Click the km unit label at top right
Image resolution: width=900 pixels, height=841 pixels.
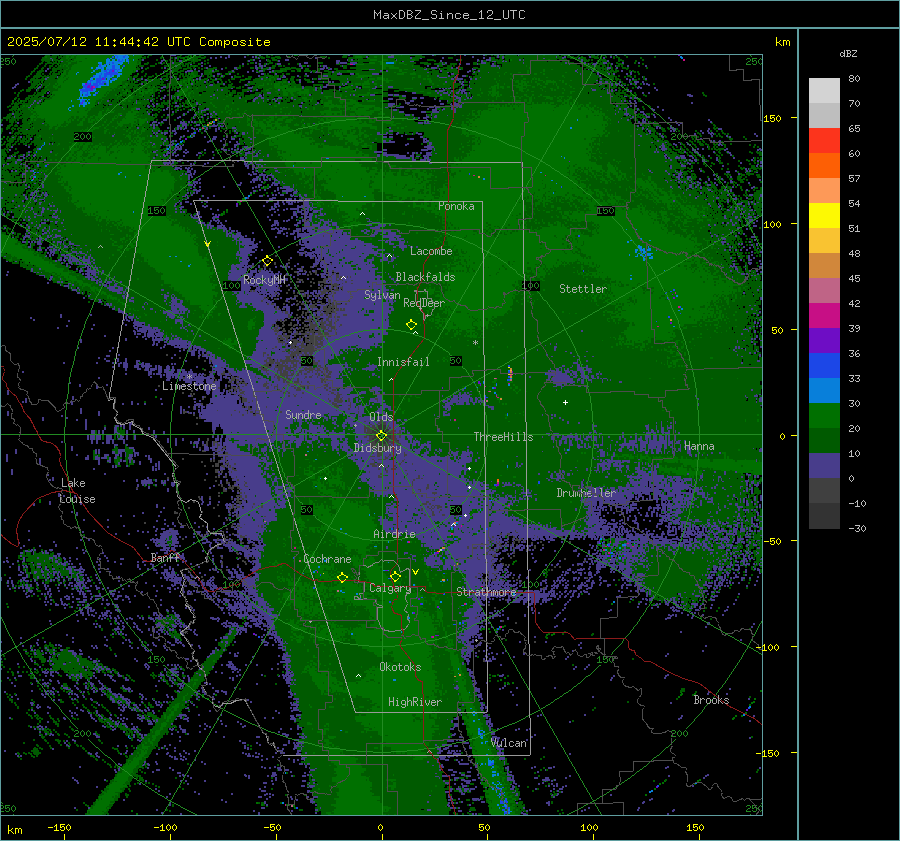[x=783, y=42]
